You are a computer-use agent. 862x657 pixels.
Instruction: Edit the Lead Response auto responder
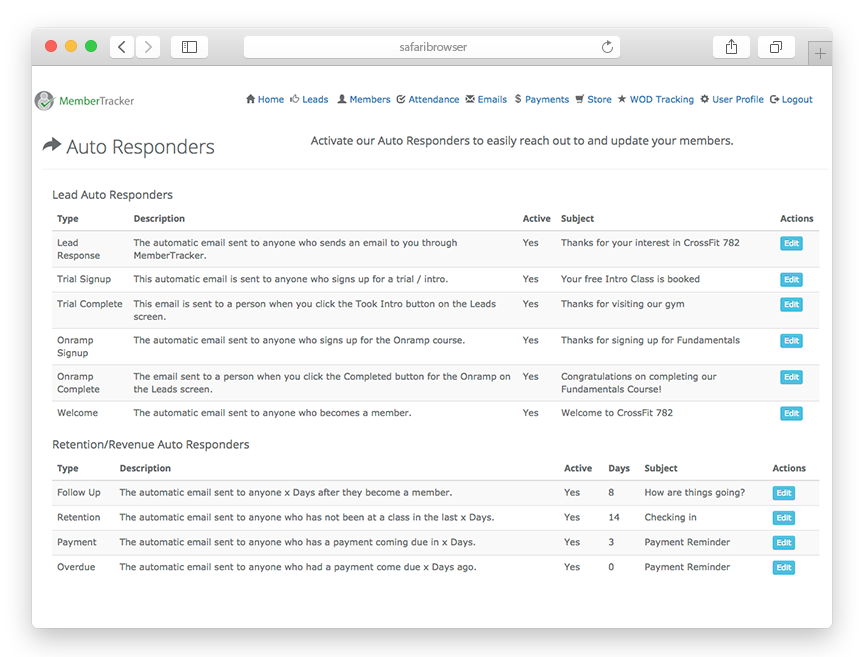(x=791, y=244)
